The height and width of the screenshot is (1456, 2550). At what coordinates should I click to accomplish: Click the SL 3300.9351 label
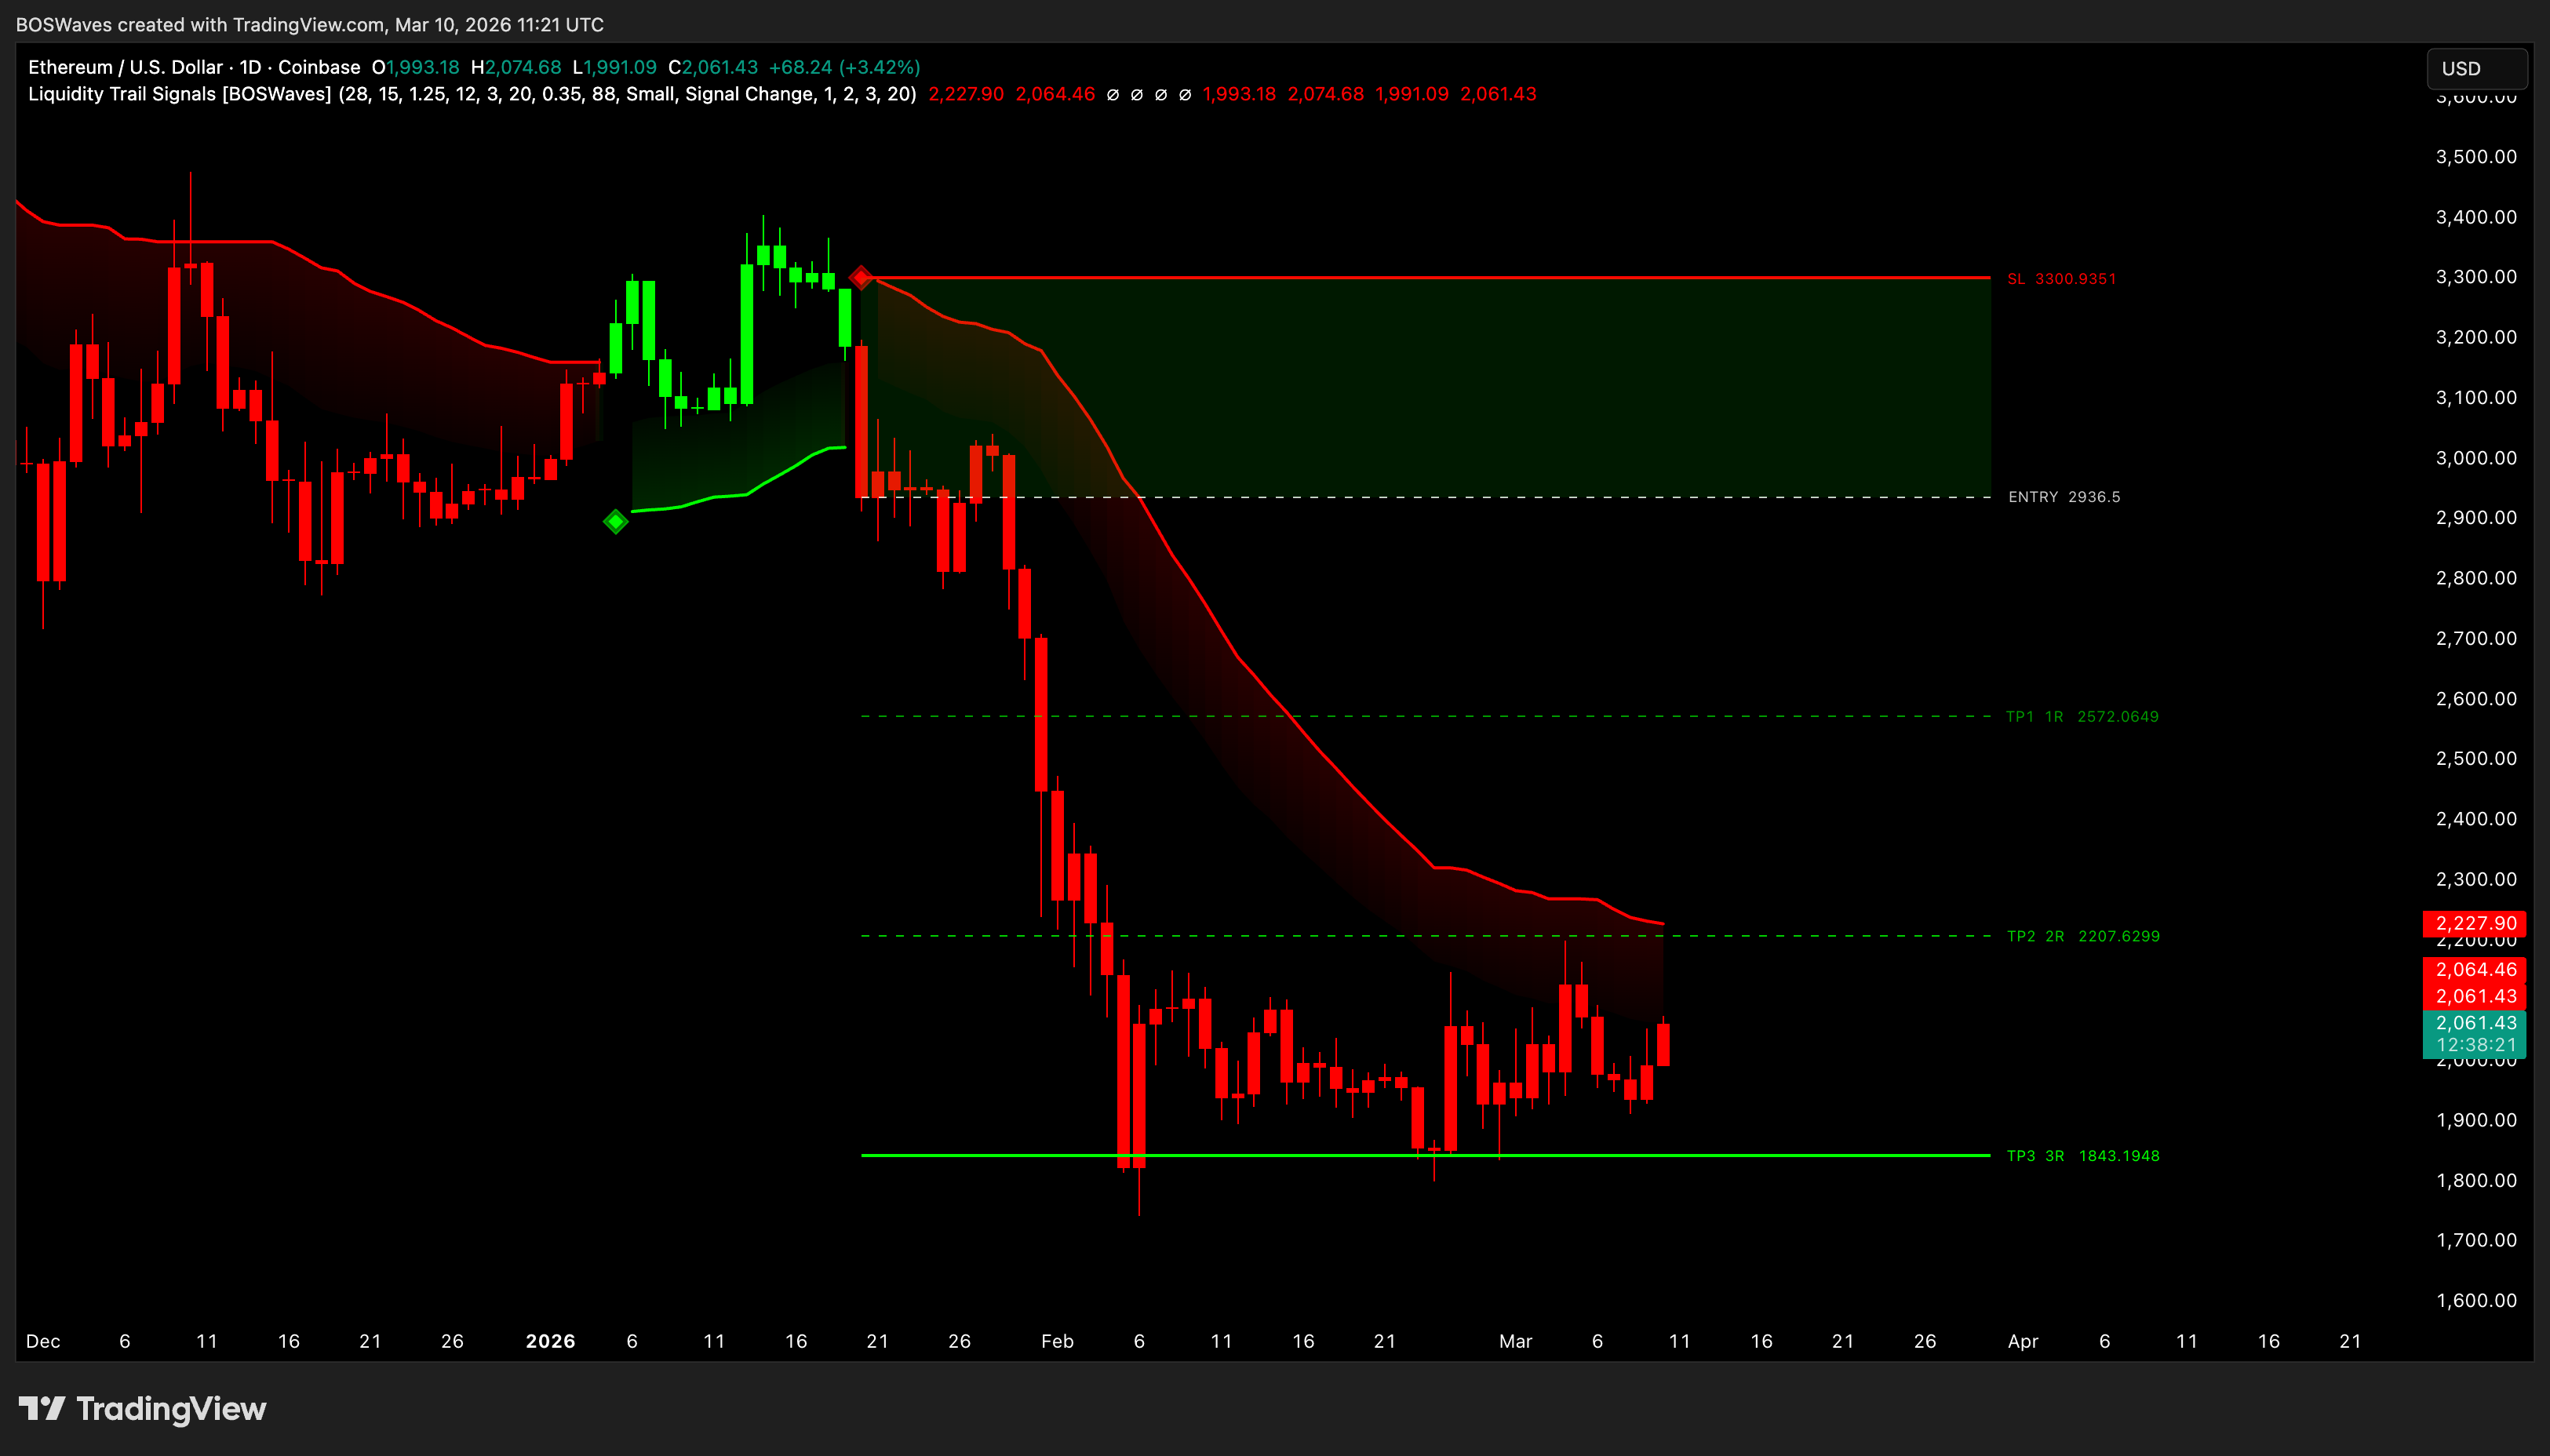[2061, 279]
